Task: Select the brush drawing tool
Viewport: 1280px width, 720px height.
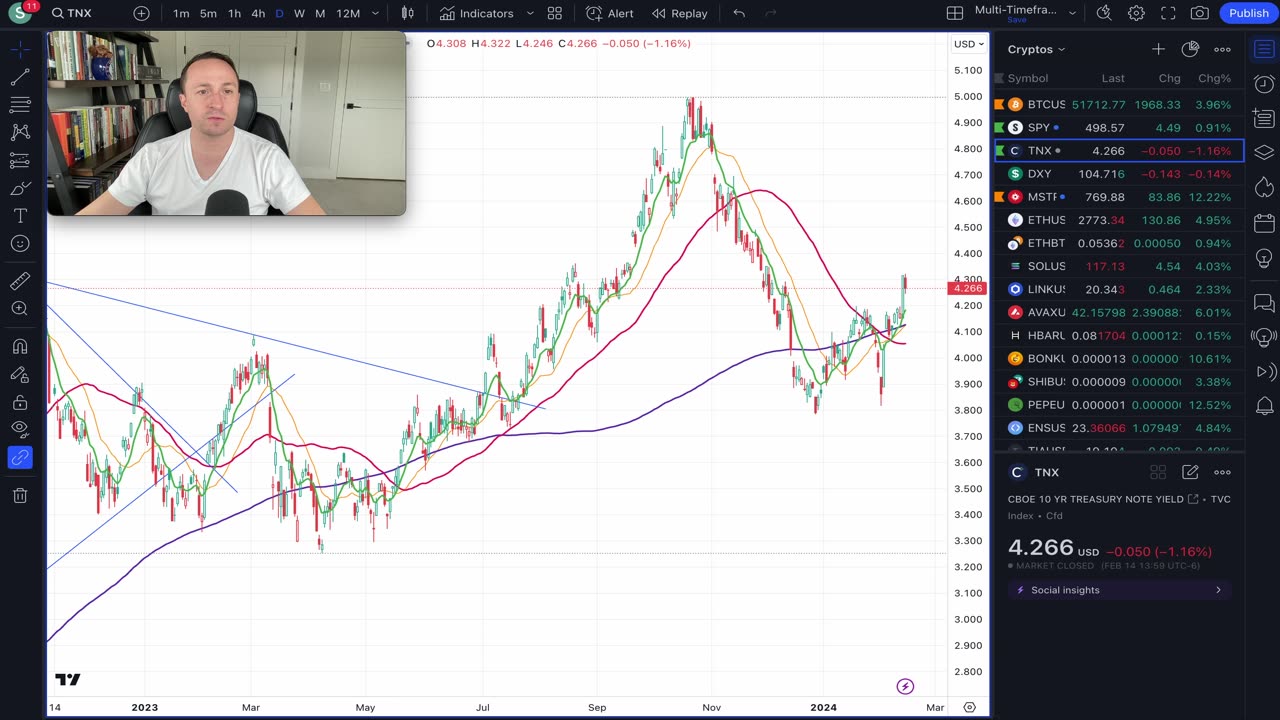Action: pyautogui.click(x=20, y=188)
